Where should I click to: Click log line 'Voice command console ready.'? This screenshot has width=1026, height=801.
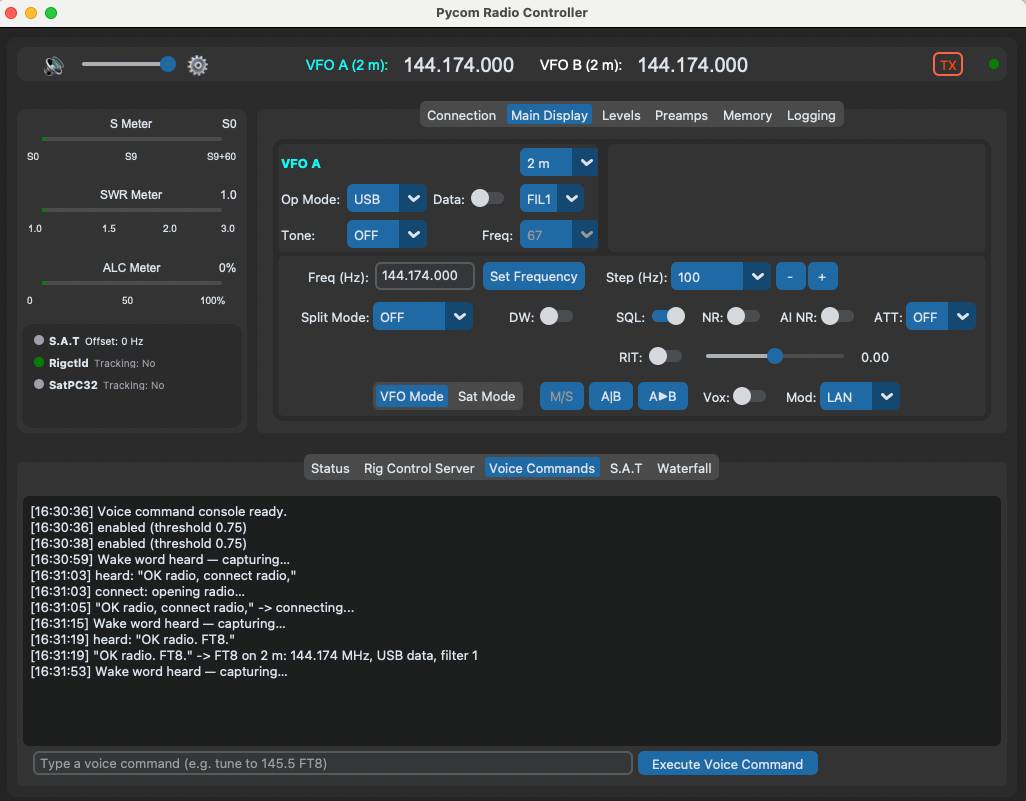coord(158,512)
